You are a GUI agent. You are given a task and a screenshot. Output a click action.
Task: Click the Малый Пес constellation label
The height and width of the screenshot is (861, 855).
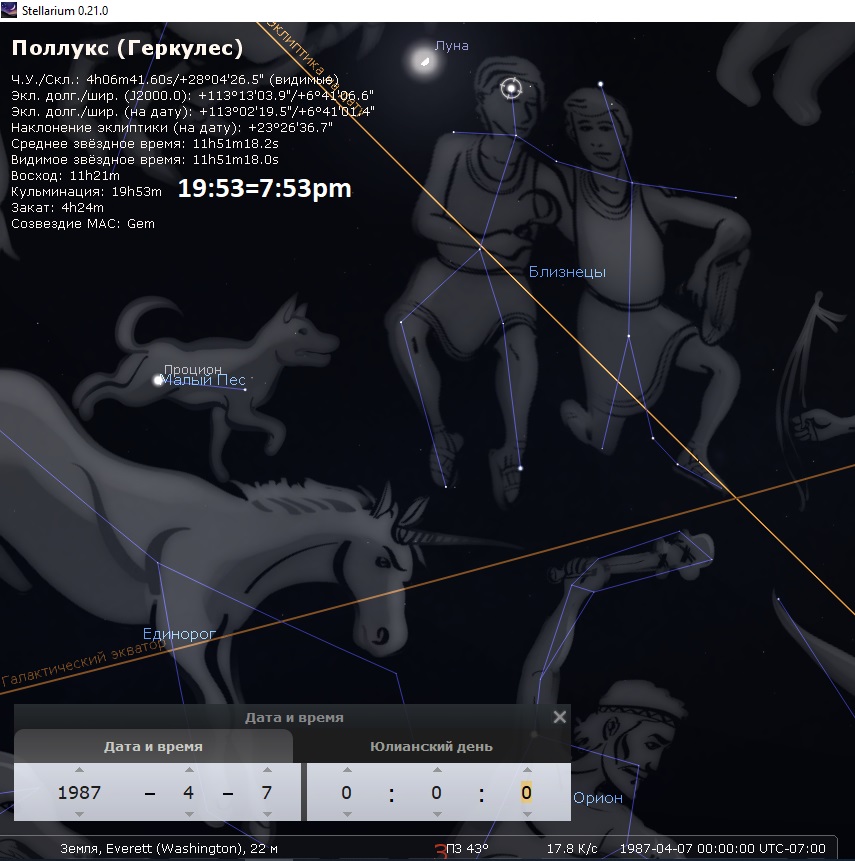point(204,380)
